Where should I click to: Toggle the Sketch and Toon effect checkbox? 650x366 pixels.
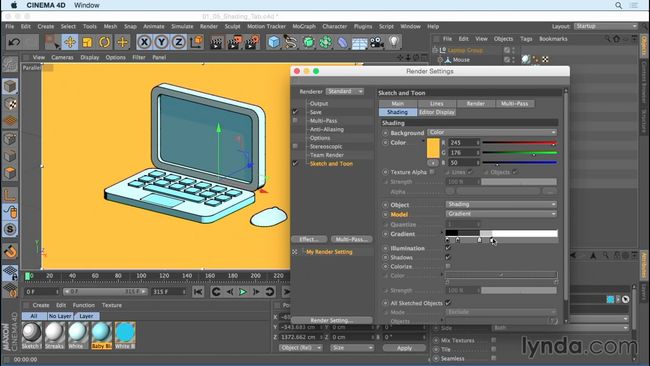pos(295,164)
